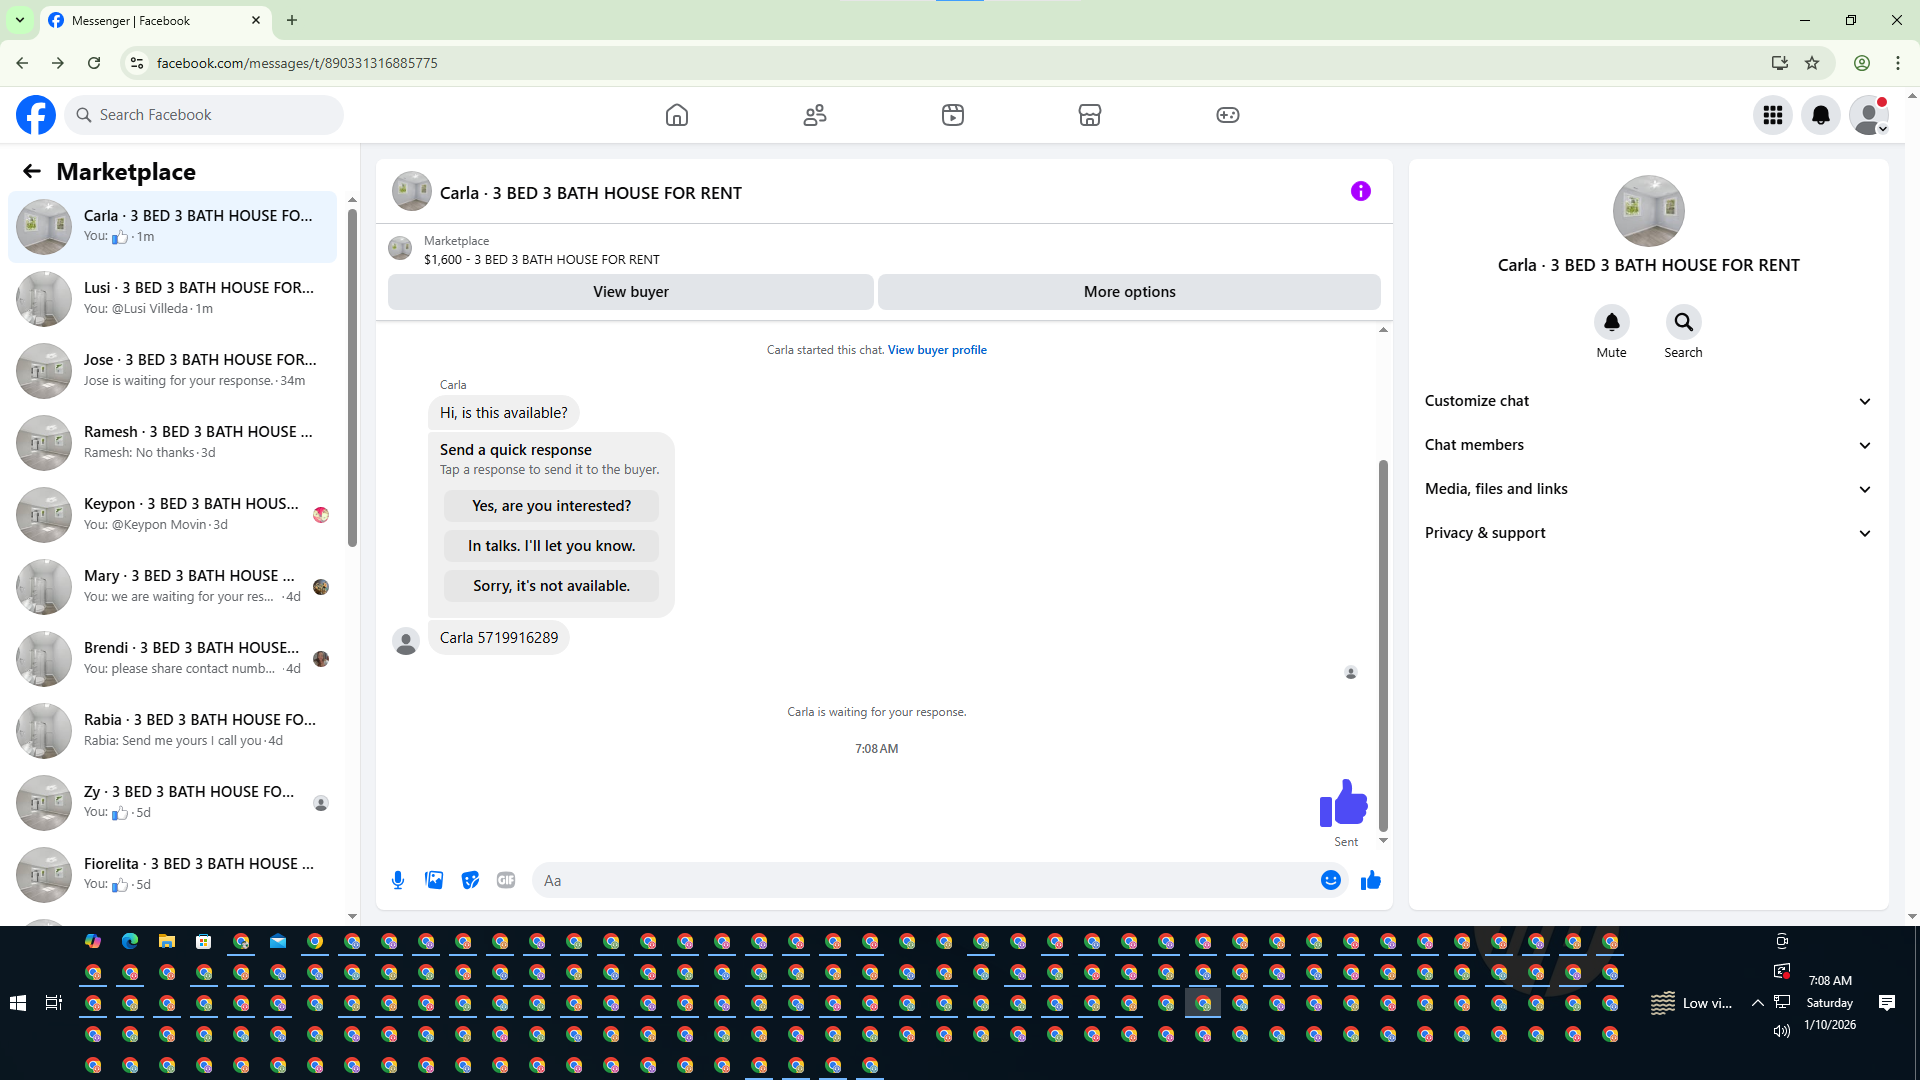Send a thumbs-up like
This screenshot has height=1080, width=1920.
(x=1370, y=880)
